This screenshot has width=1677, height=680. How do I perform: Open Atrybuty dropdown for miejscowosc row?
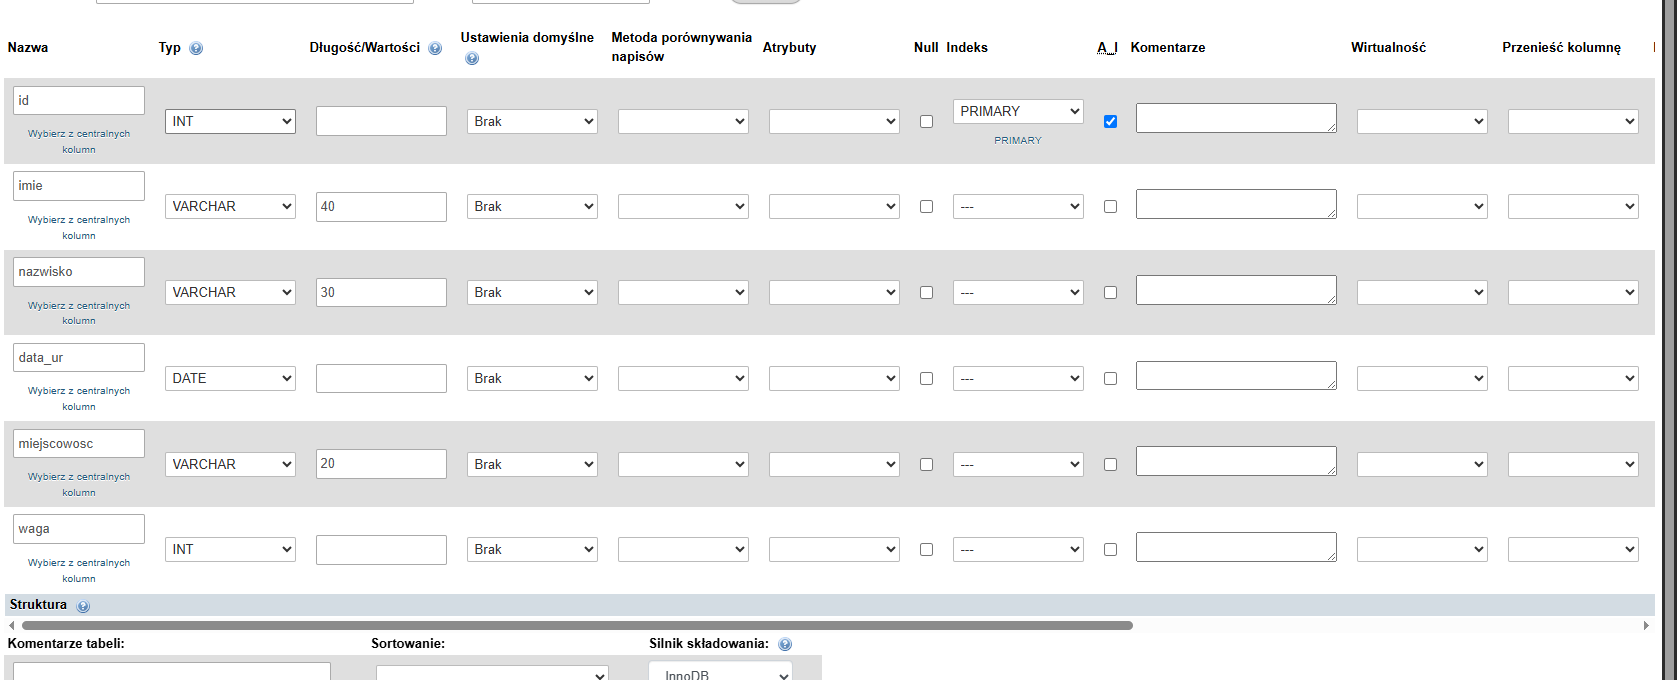(834, 465)
